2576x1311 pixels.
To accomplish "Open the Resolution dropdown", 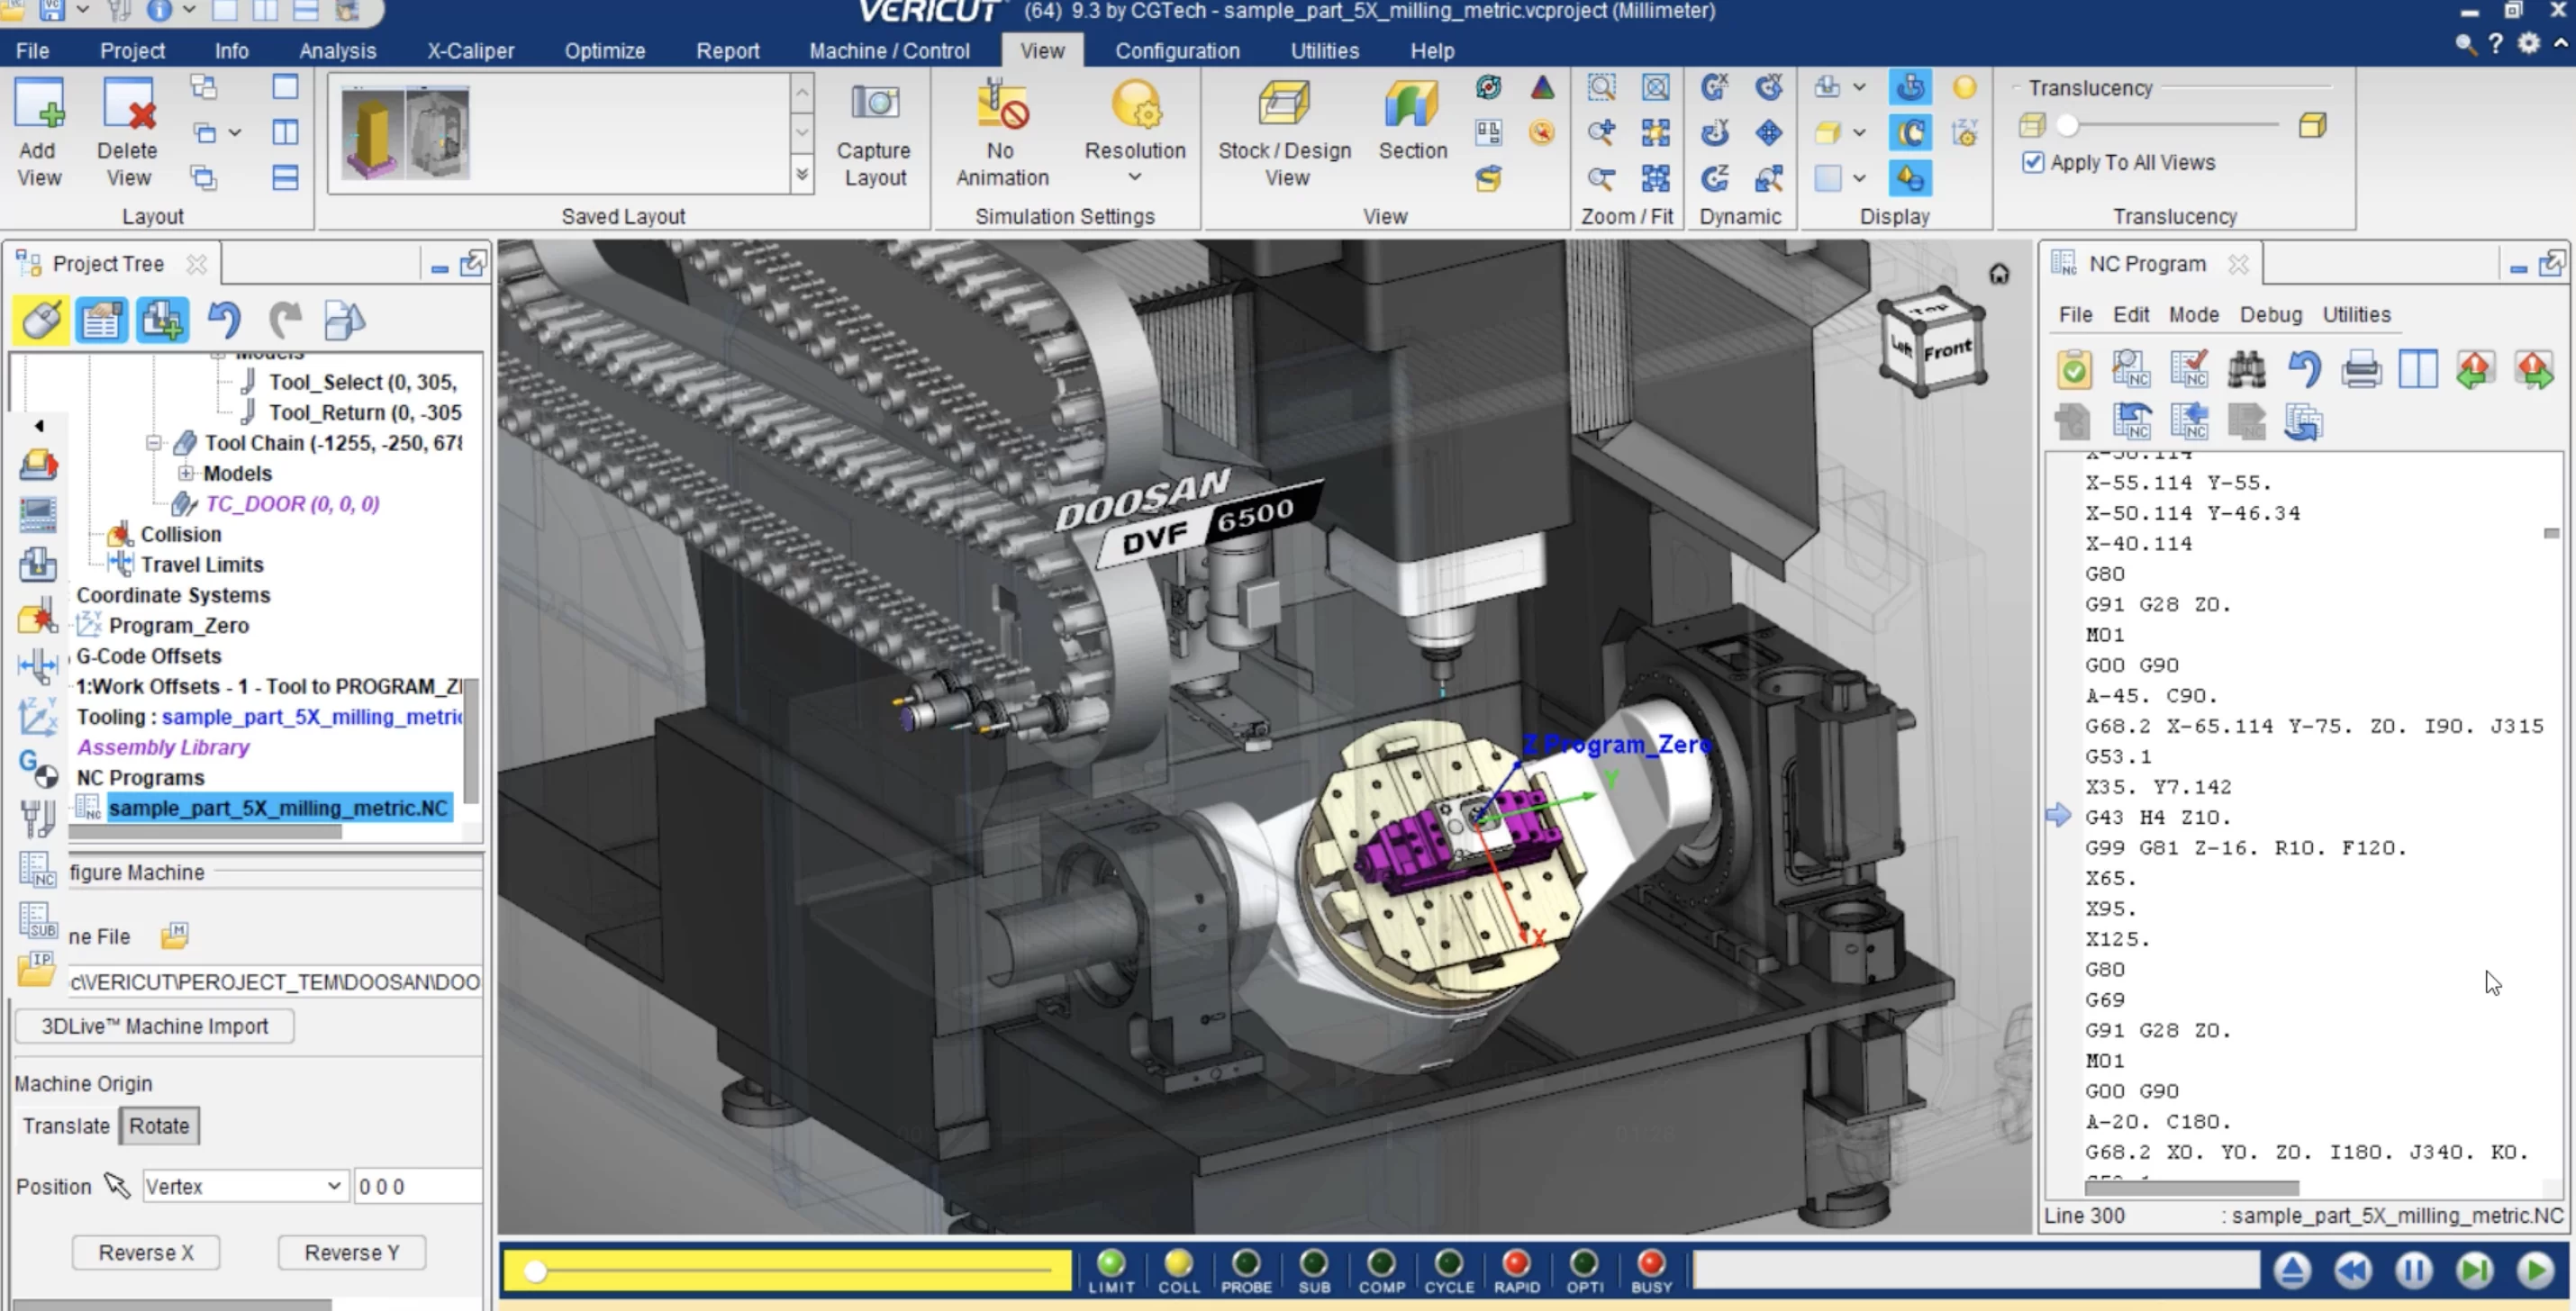I will tap(1135, 134).
